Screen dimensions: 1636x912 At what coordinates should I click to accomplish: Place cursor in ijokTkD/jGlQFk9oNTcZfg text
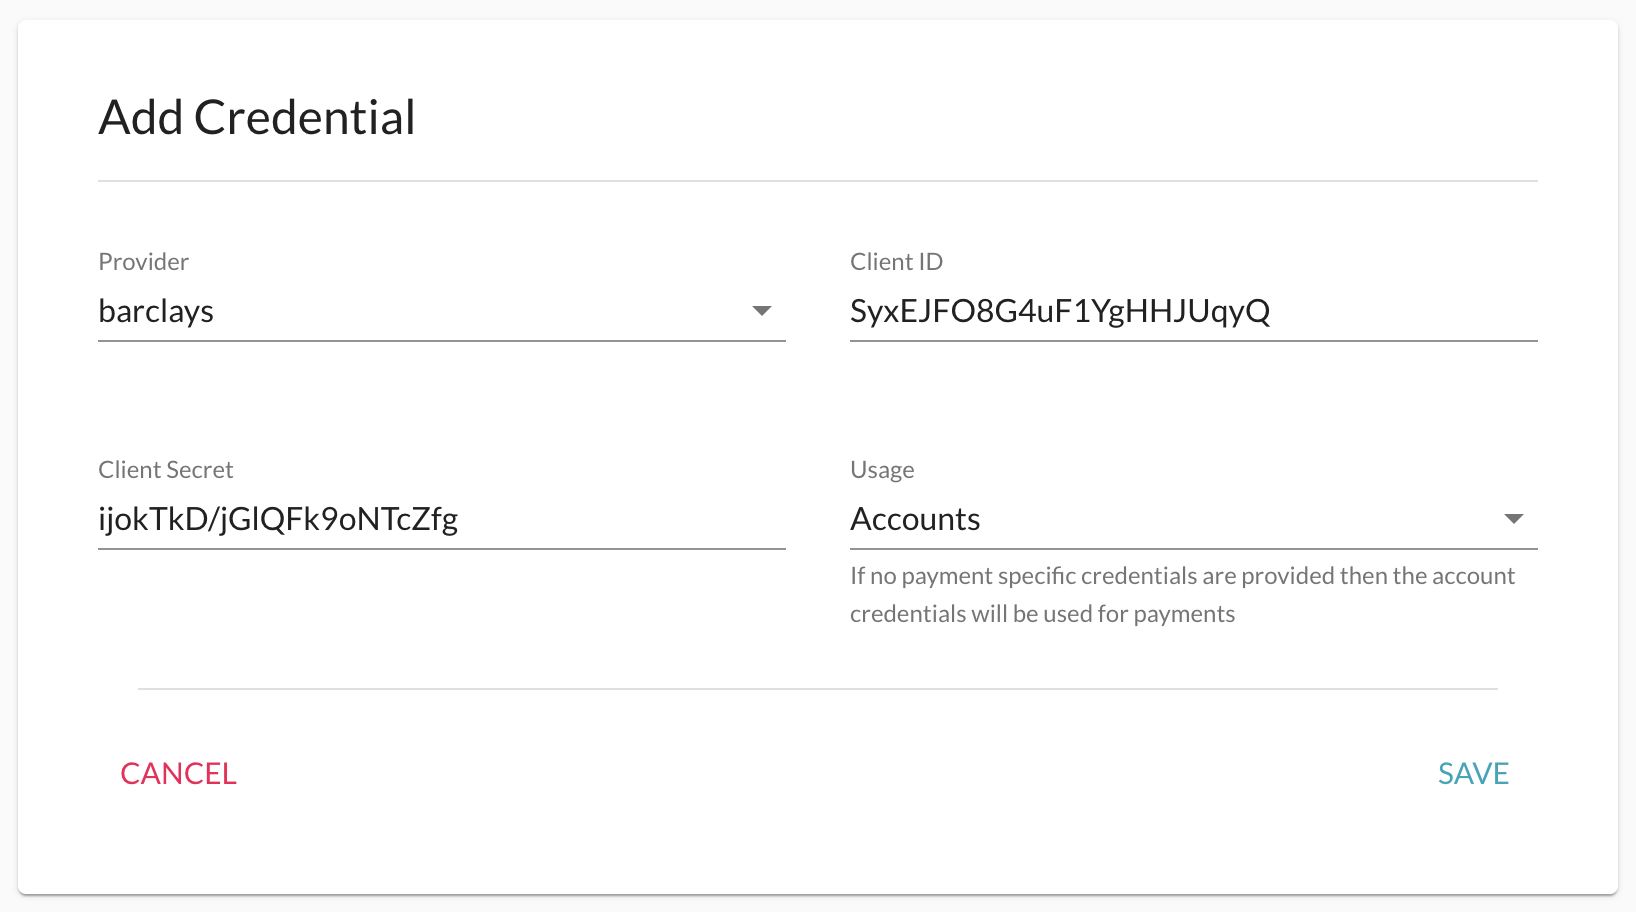278,519
